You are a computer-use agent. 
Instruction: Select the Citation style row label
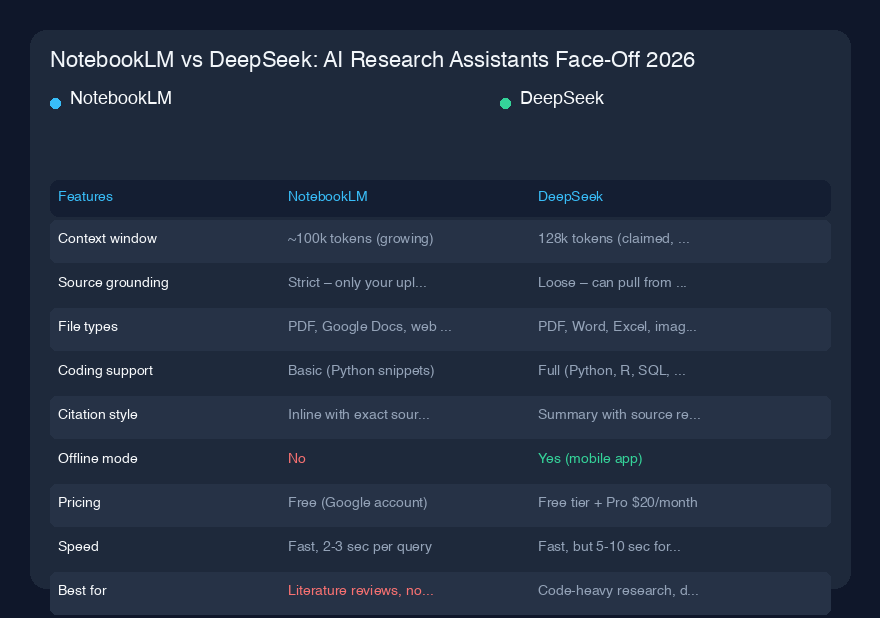click(x=98, y=414)
